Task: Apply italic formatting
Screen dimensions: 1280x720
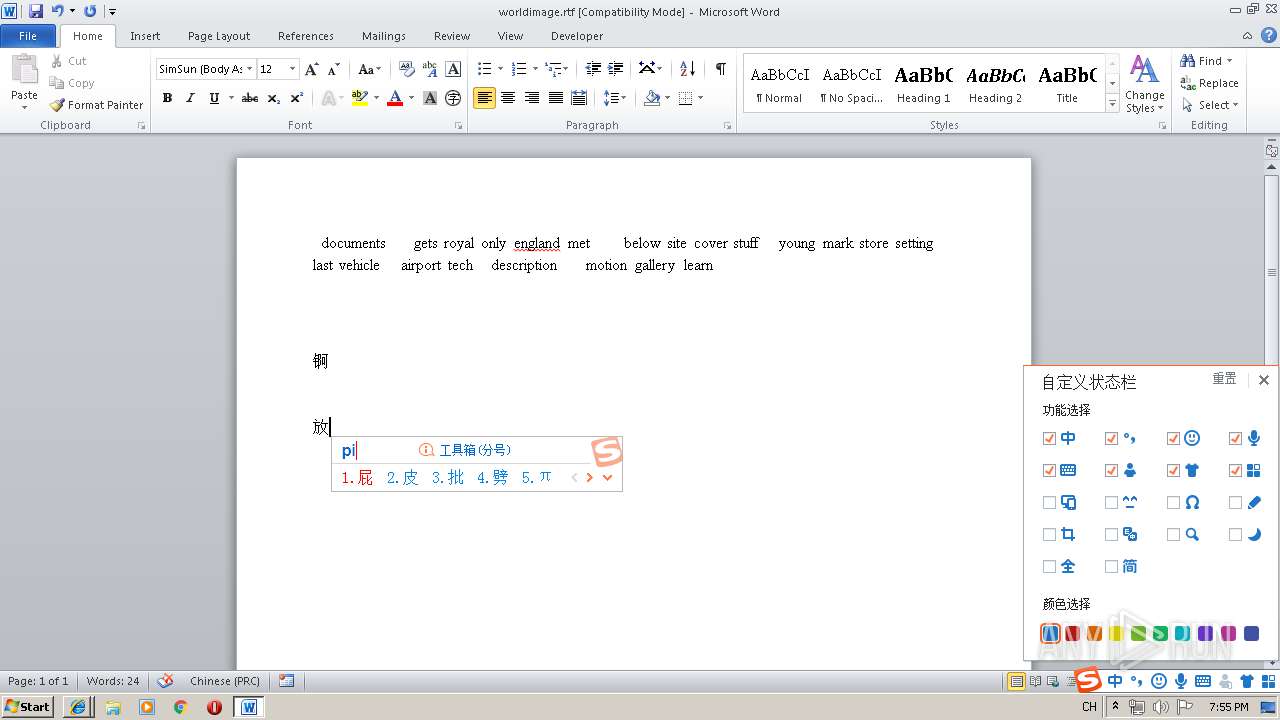Action: pyautogui.click(x=190, y=98)
